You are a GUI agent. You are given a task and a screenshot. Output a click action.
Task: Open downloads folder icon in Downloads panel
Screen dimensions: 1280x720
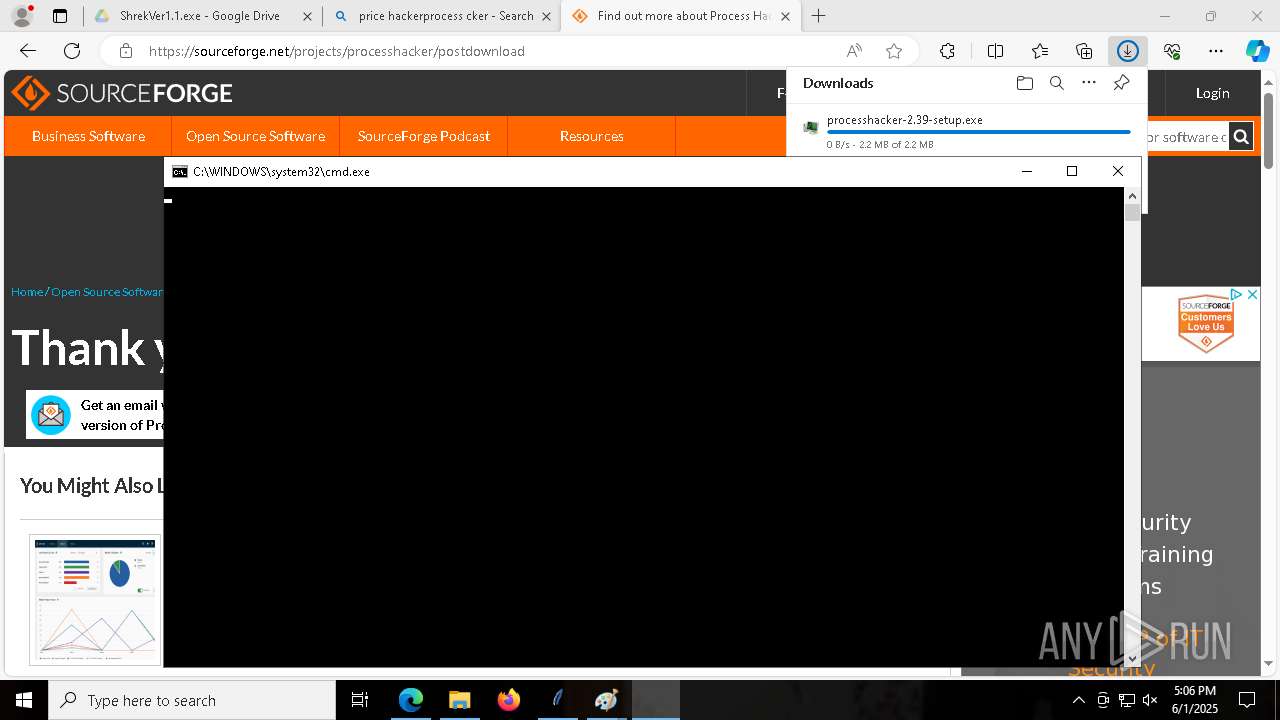[1024, 83]
